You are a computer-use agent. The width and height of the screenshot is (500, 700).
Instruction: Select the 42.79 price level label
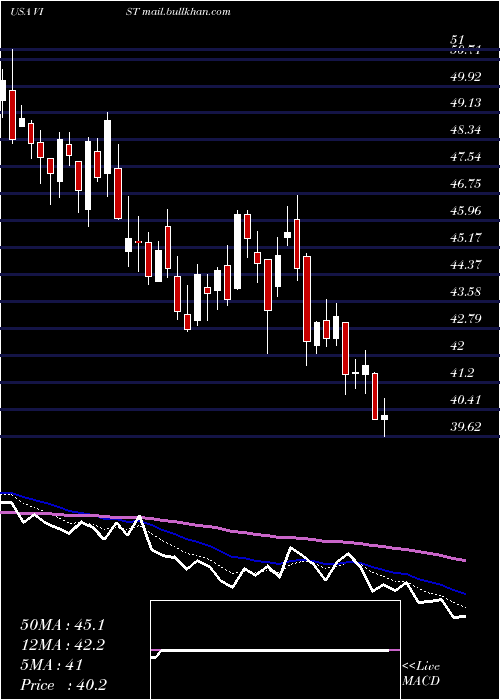click(x=466, y=319)
